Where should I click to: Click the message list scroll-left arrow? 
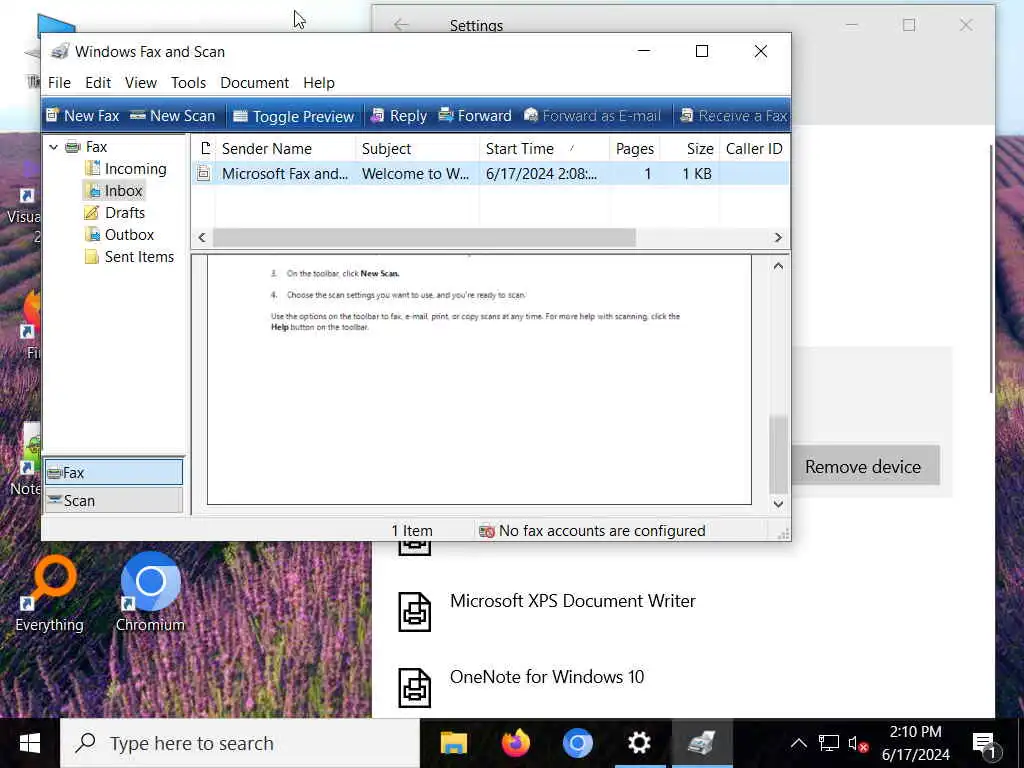coord(202,238)
